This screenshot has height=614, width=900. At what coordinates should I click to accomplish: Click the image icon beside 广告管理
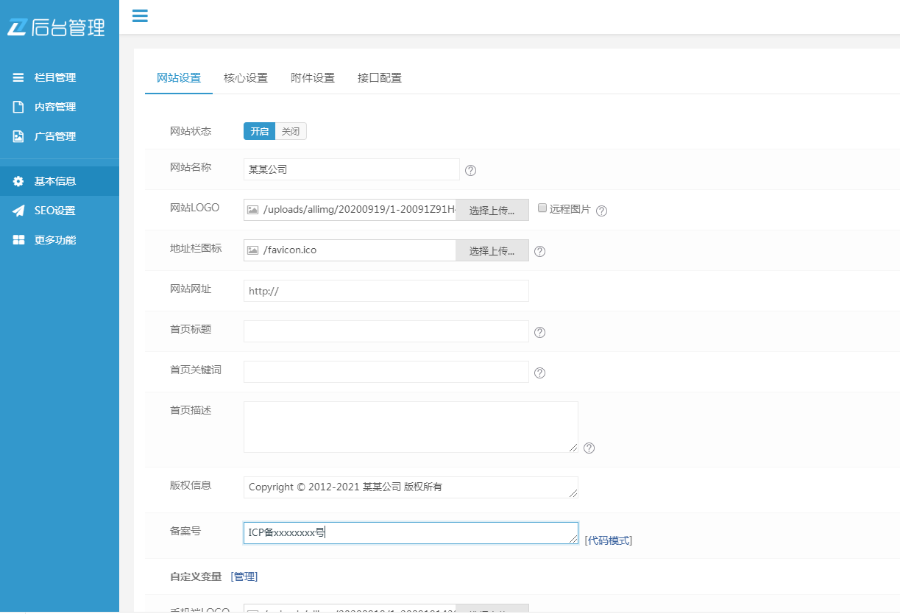pos(18,136)
